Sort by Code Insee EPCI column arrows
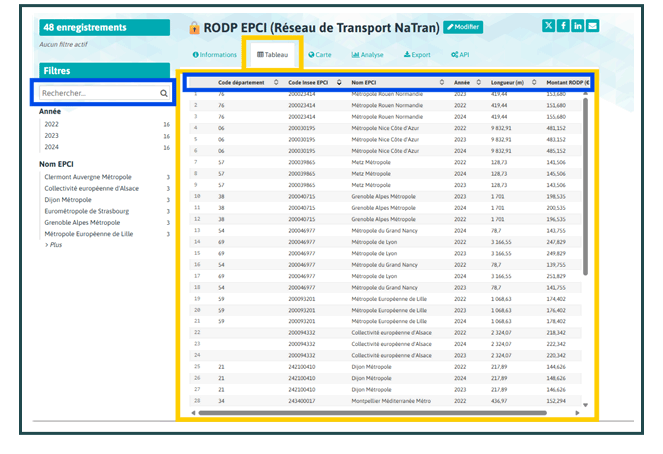 [339, 82]
